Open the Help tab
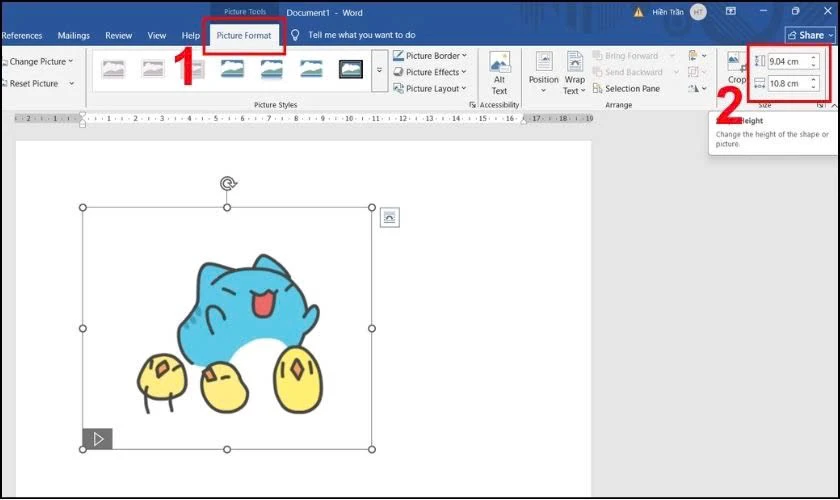The height and width of the screenshot is (500, 840). pyautogui.click(x=190, y=35)
